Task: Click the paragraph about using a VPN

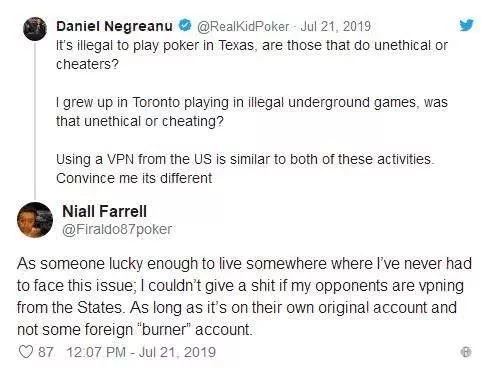Action: 245,169
